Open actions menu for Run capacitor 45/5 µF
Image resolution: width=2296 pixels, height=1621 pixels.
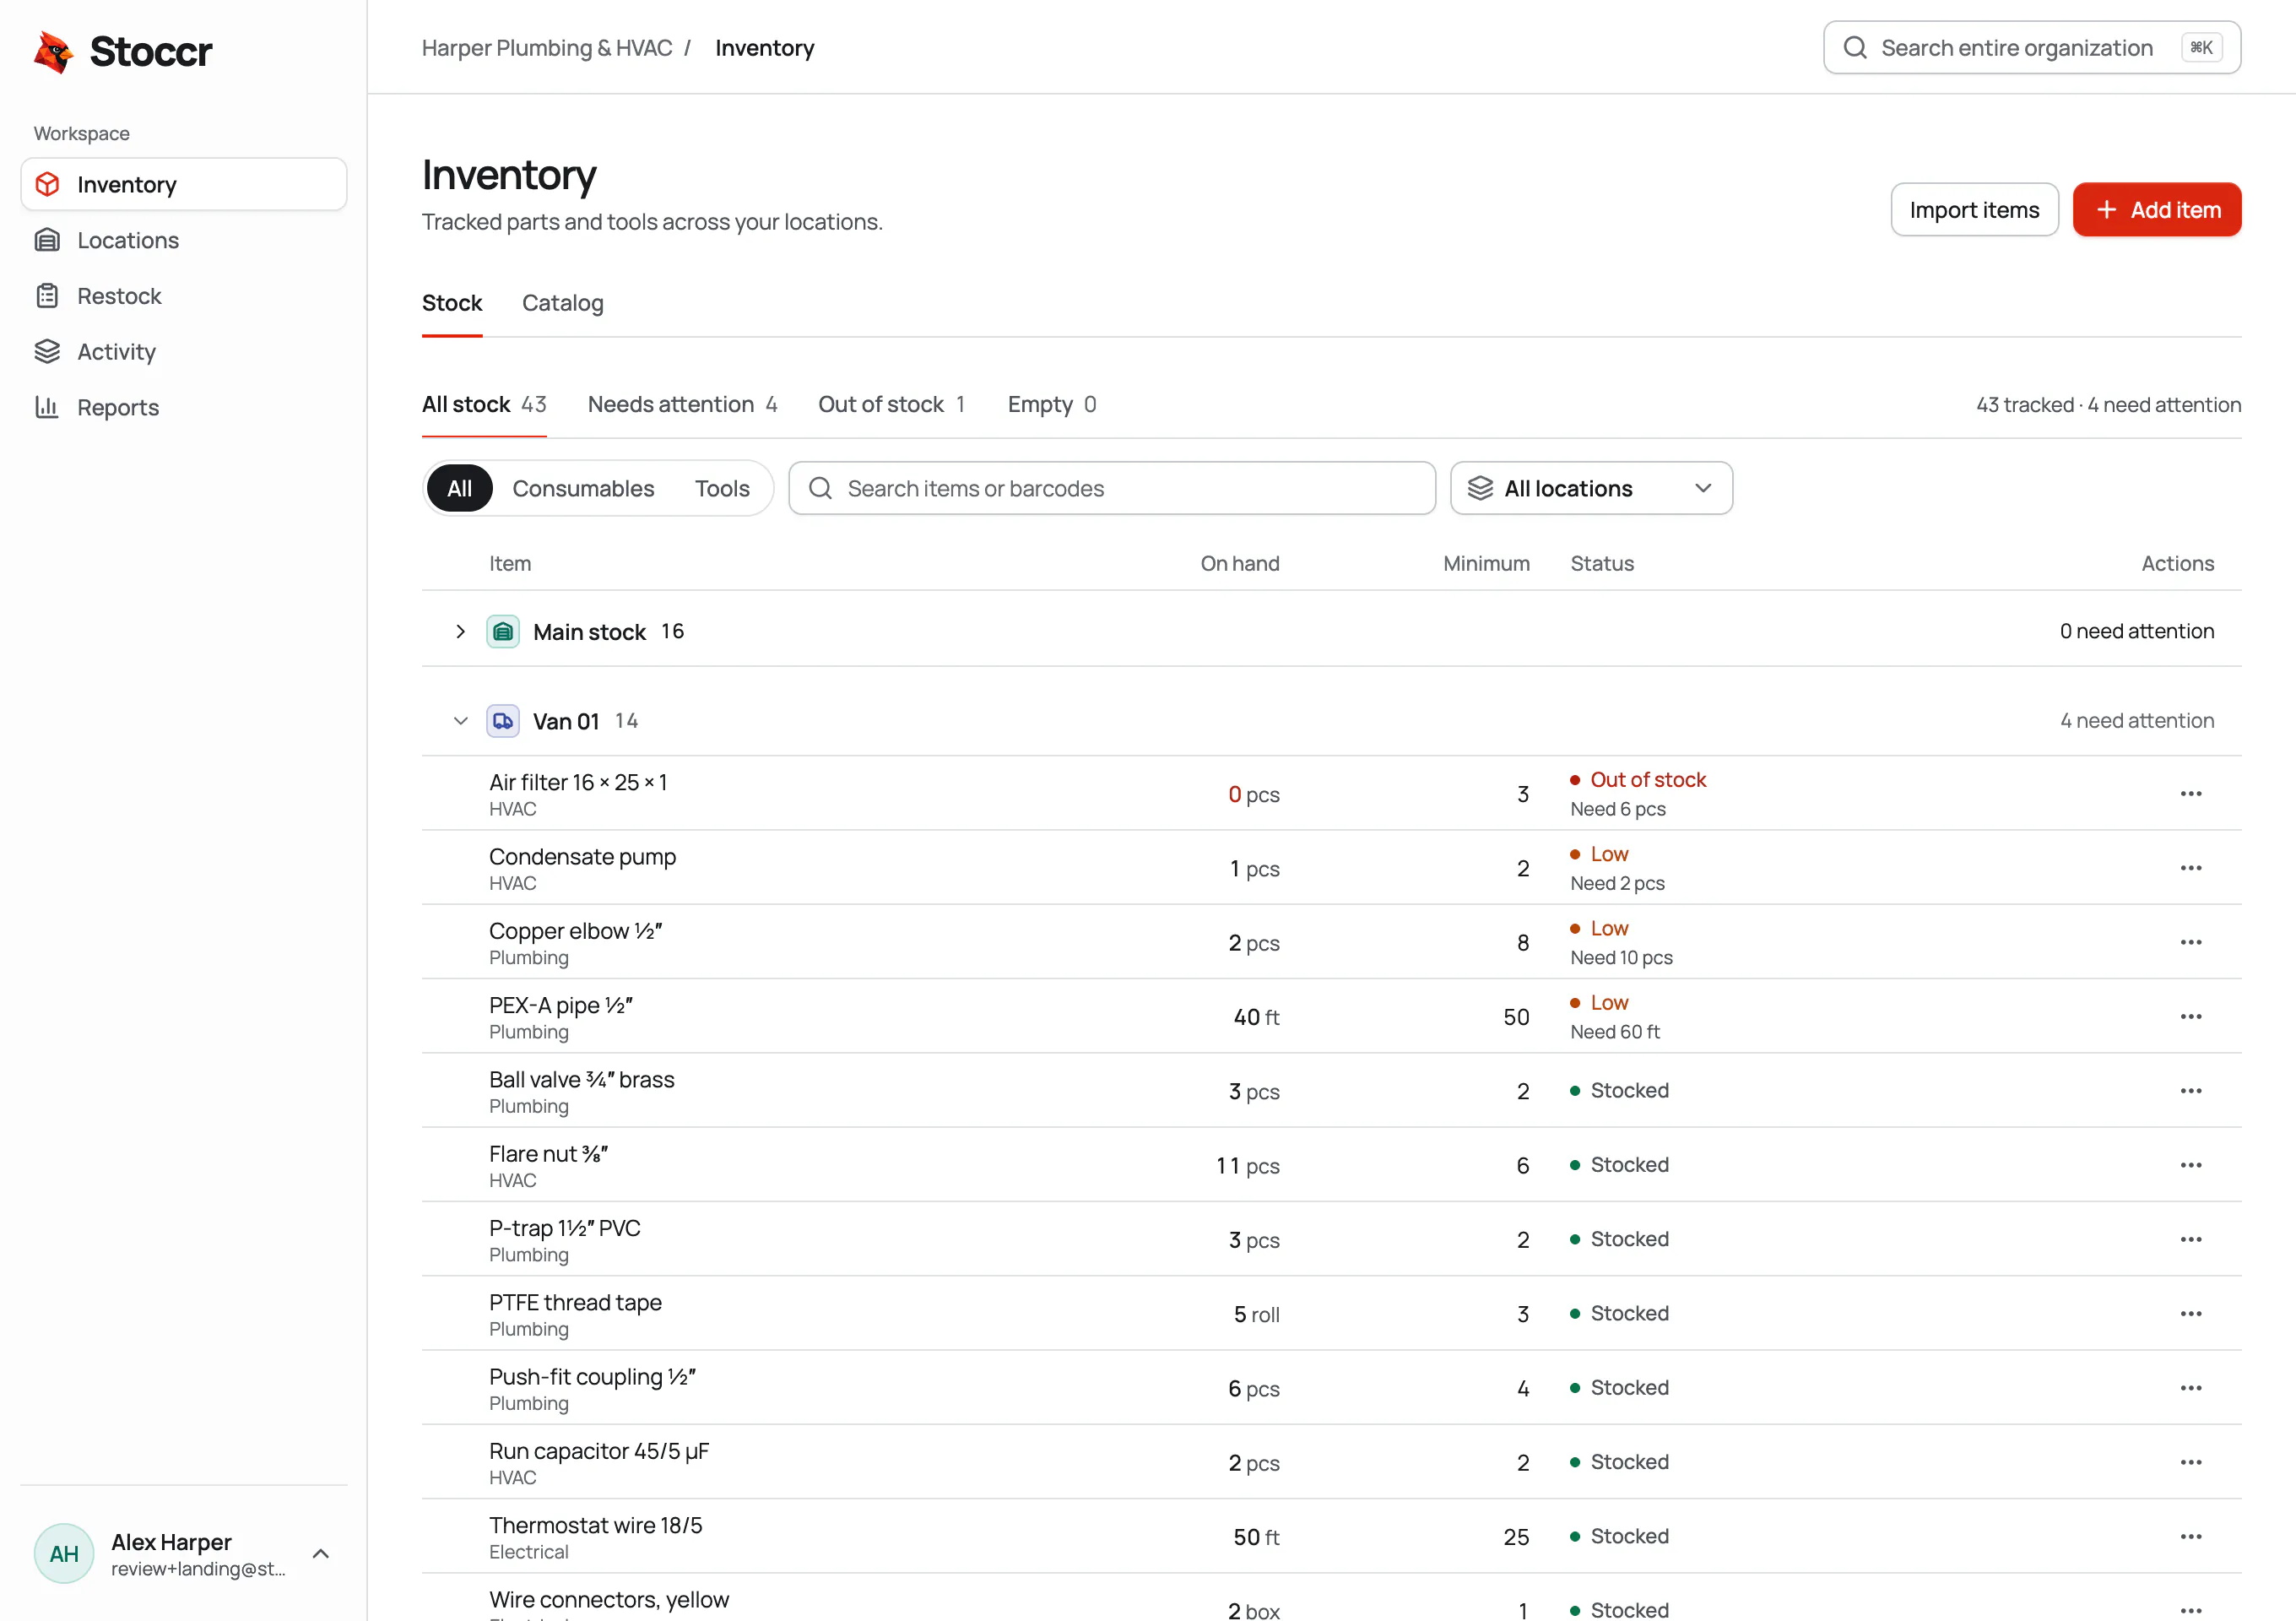pyautogui.click(x=2190, y=1462)
